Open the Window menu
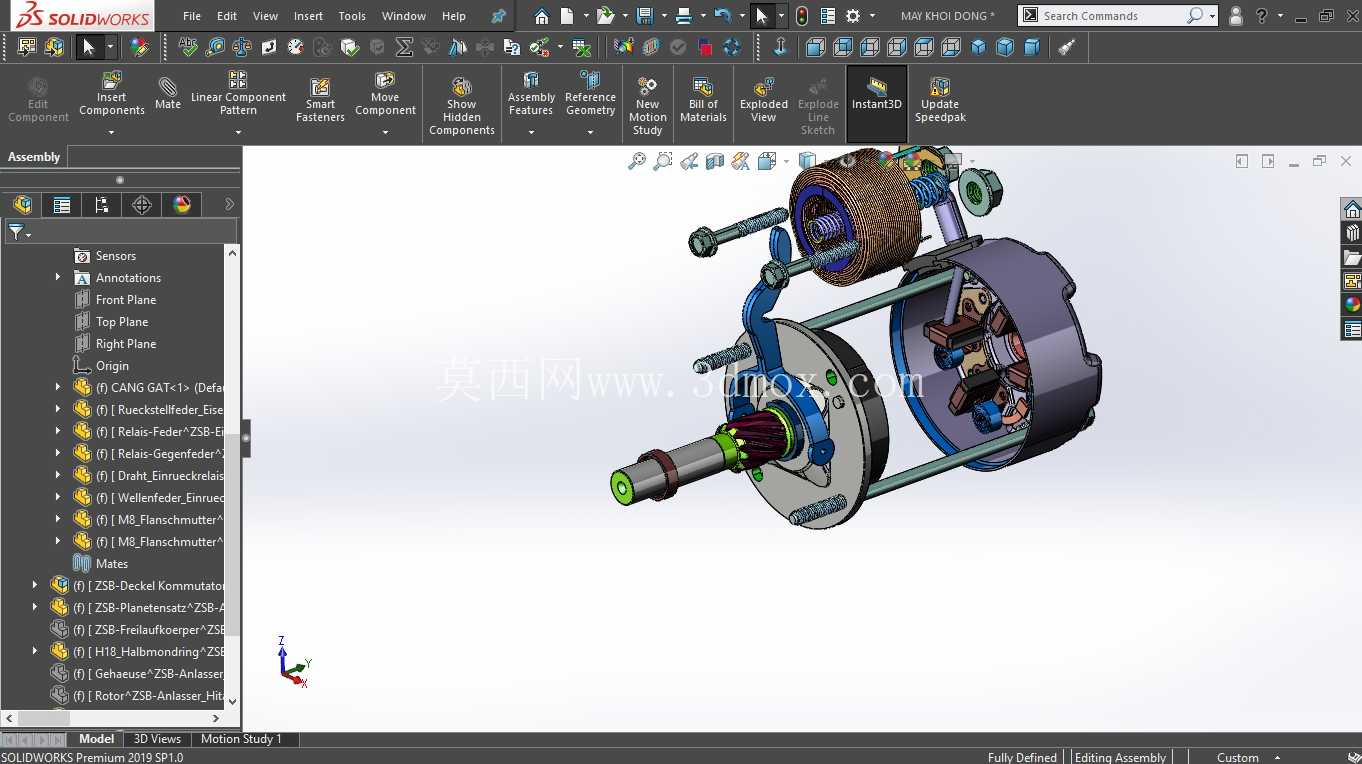This screenshot has height=764, width=1362. click(404, 16)
